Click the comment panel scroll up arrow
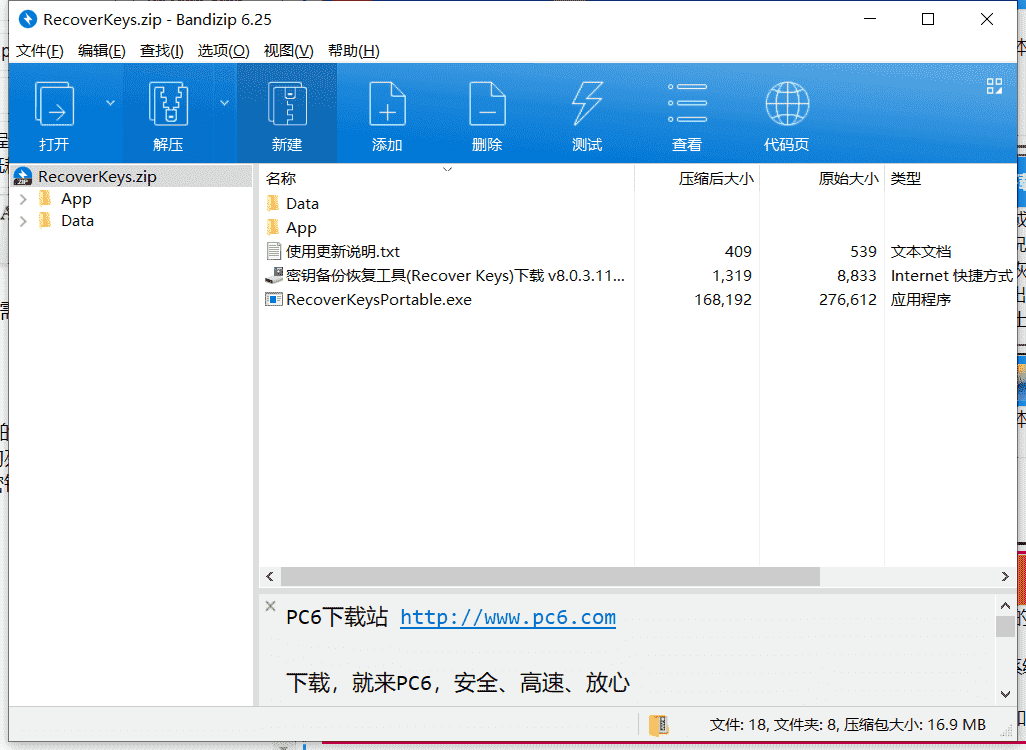This screenshot has height=750, width=1026. (1006, 605)
